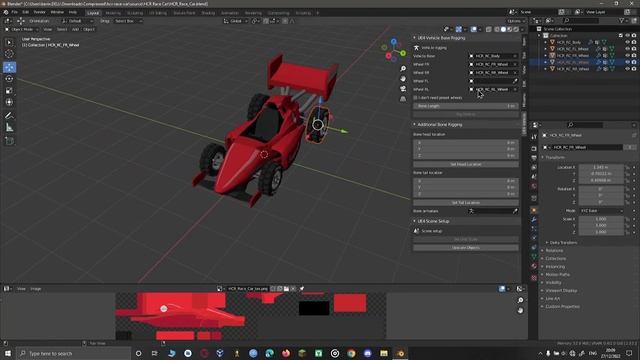Screen dimensions: 640x360
Task: Switch to Solid viewport shading
Action: coord(503,29)
